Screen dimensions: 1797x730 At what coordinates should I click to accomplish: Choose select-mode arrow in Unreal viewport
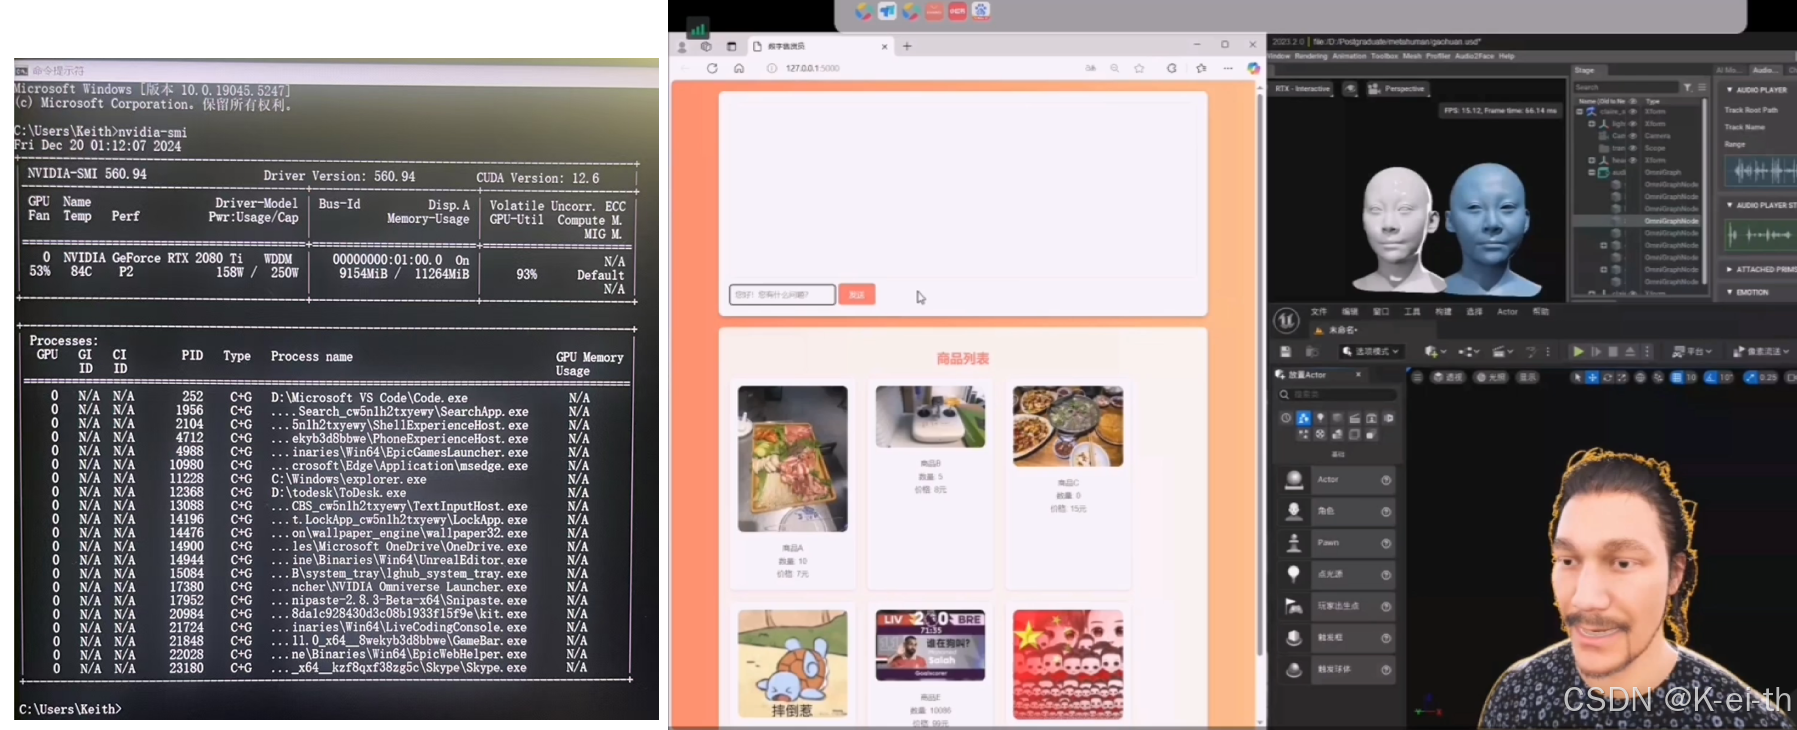1578,377
